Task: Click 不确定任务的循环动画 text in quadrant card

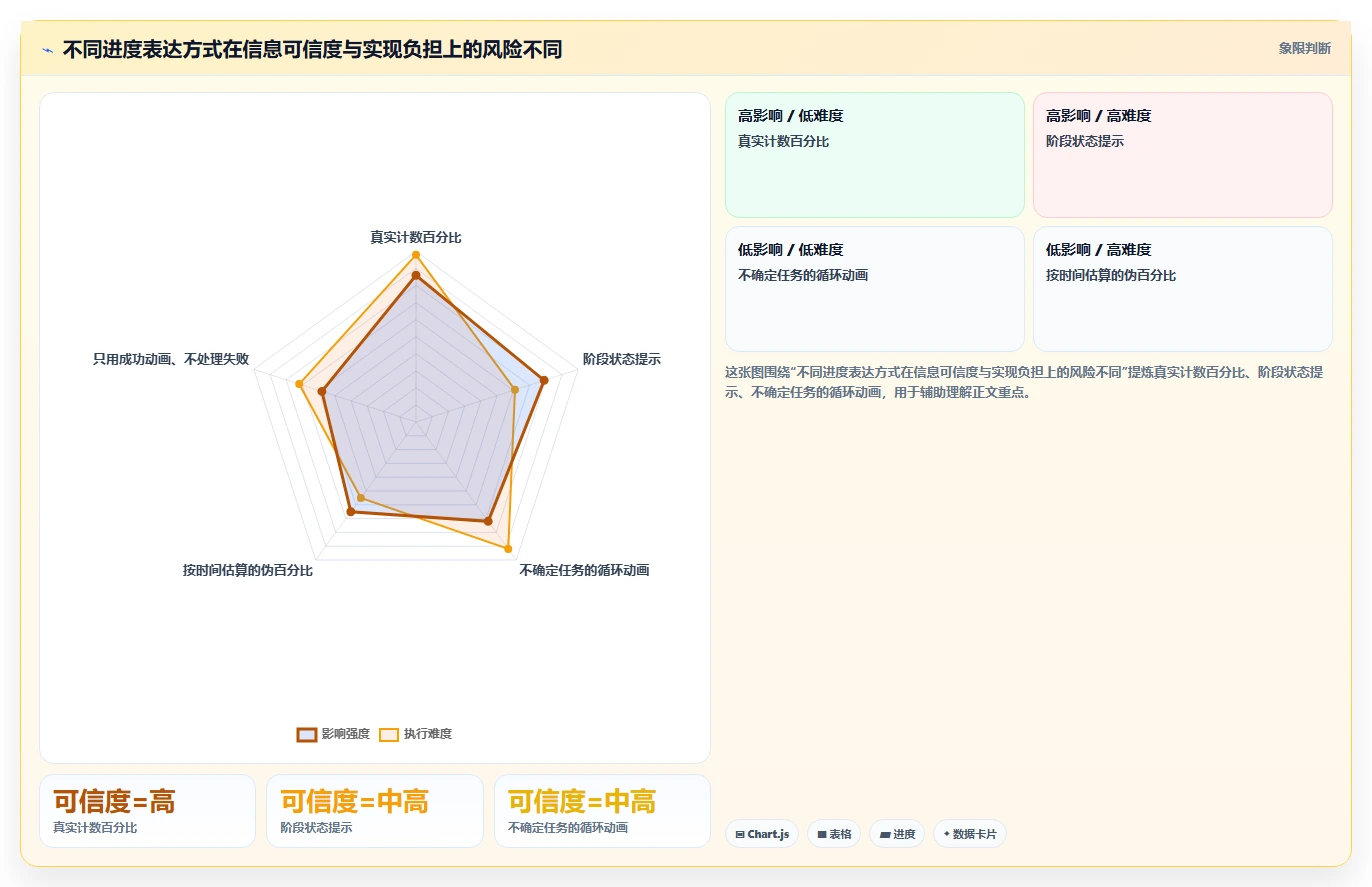Action: click(803, 275)
